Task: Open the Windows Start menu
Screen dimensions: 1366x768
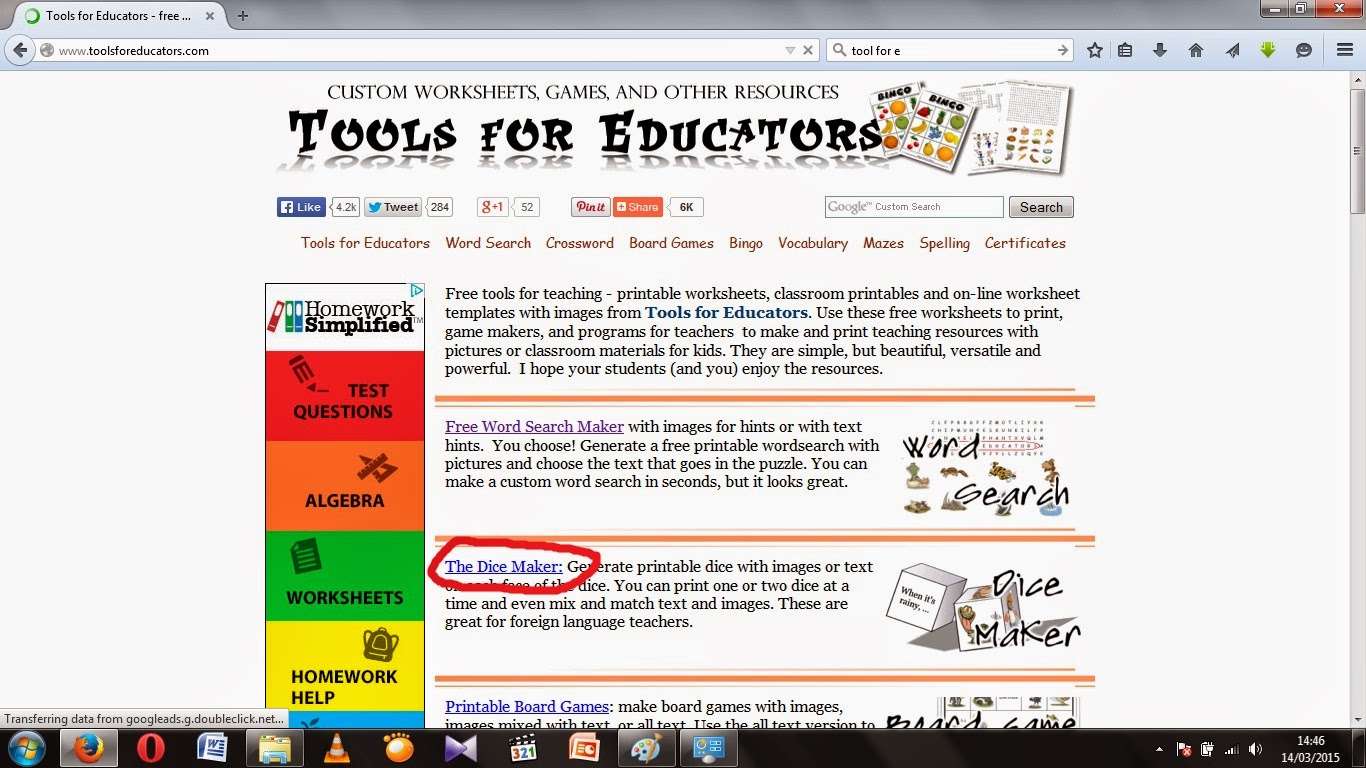Action: (26, 748)
